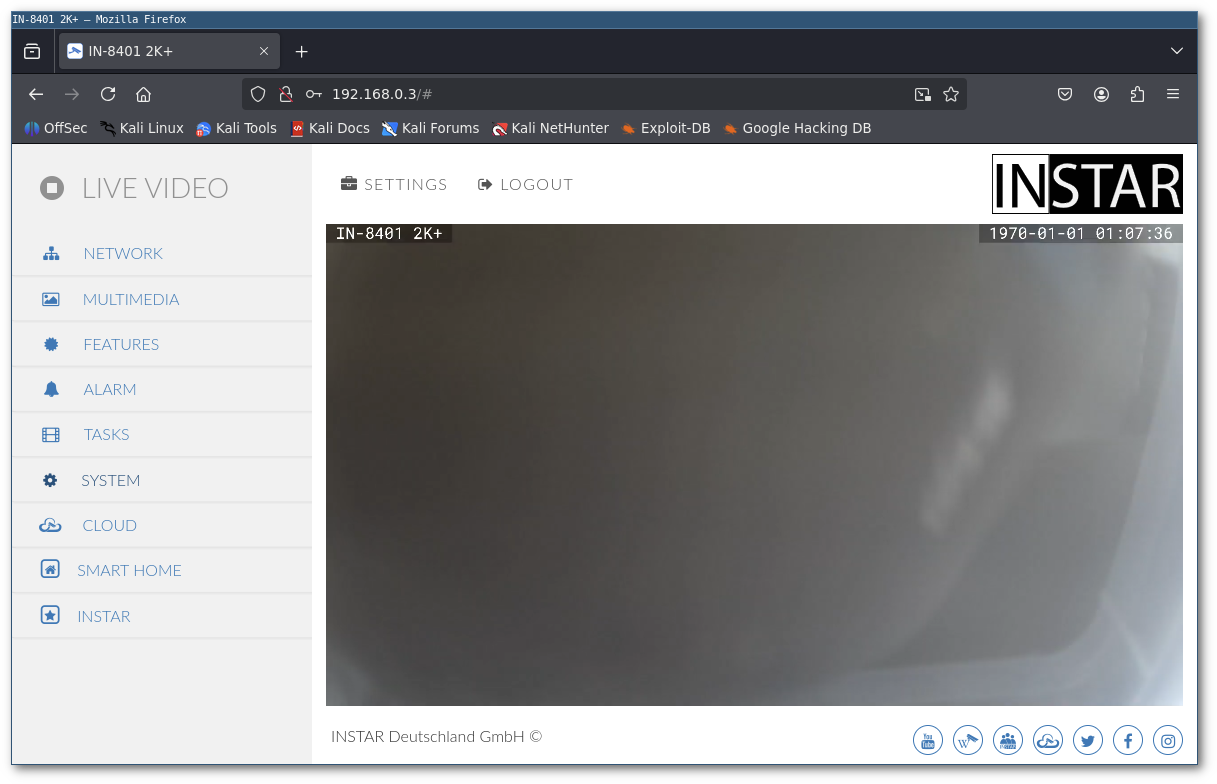The image size is (1217, 784).
Task: Open the INSTAR YouTube channel icon
Action: [x=928, y=741]
